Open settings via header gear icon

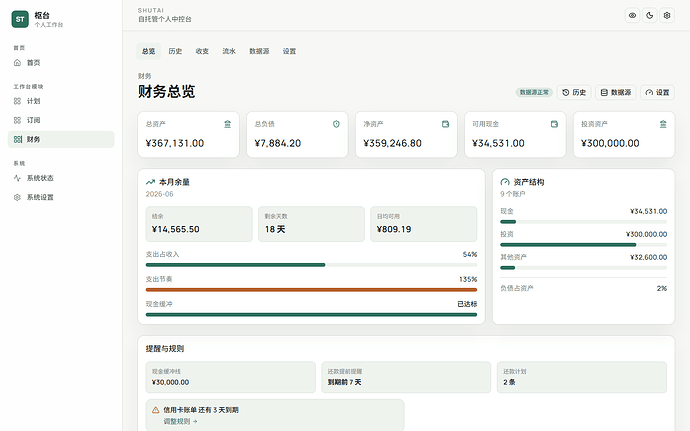tap(667, 15)
